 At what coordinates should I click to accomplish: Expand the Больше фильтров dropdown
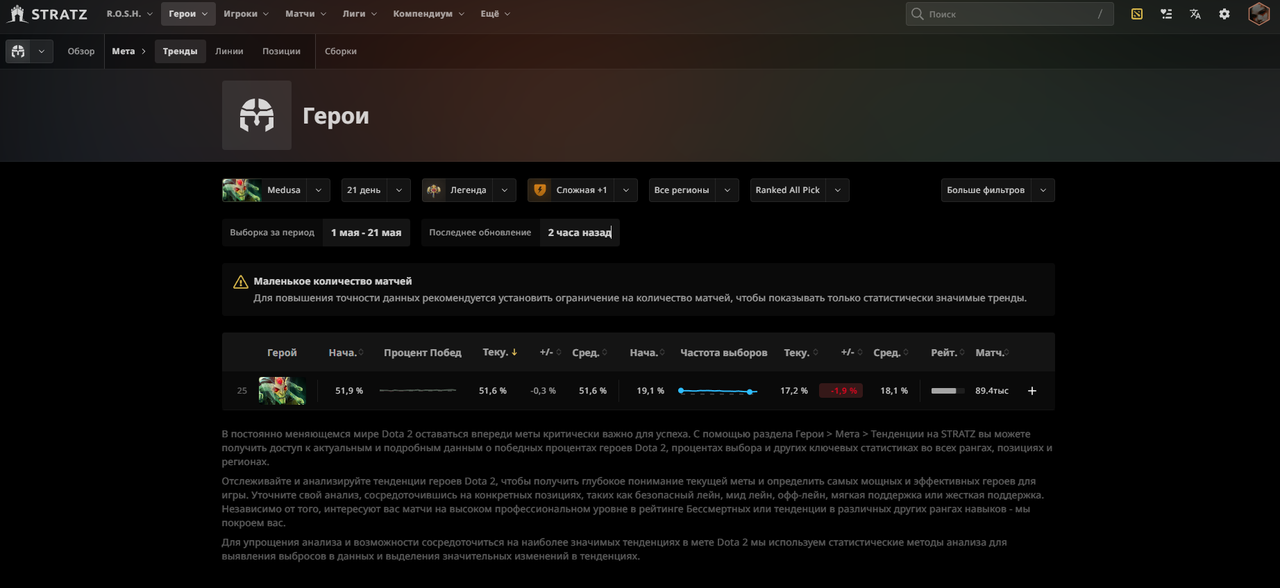[x=998, y=190]
